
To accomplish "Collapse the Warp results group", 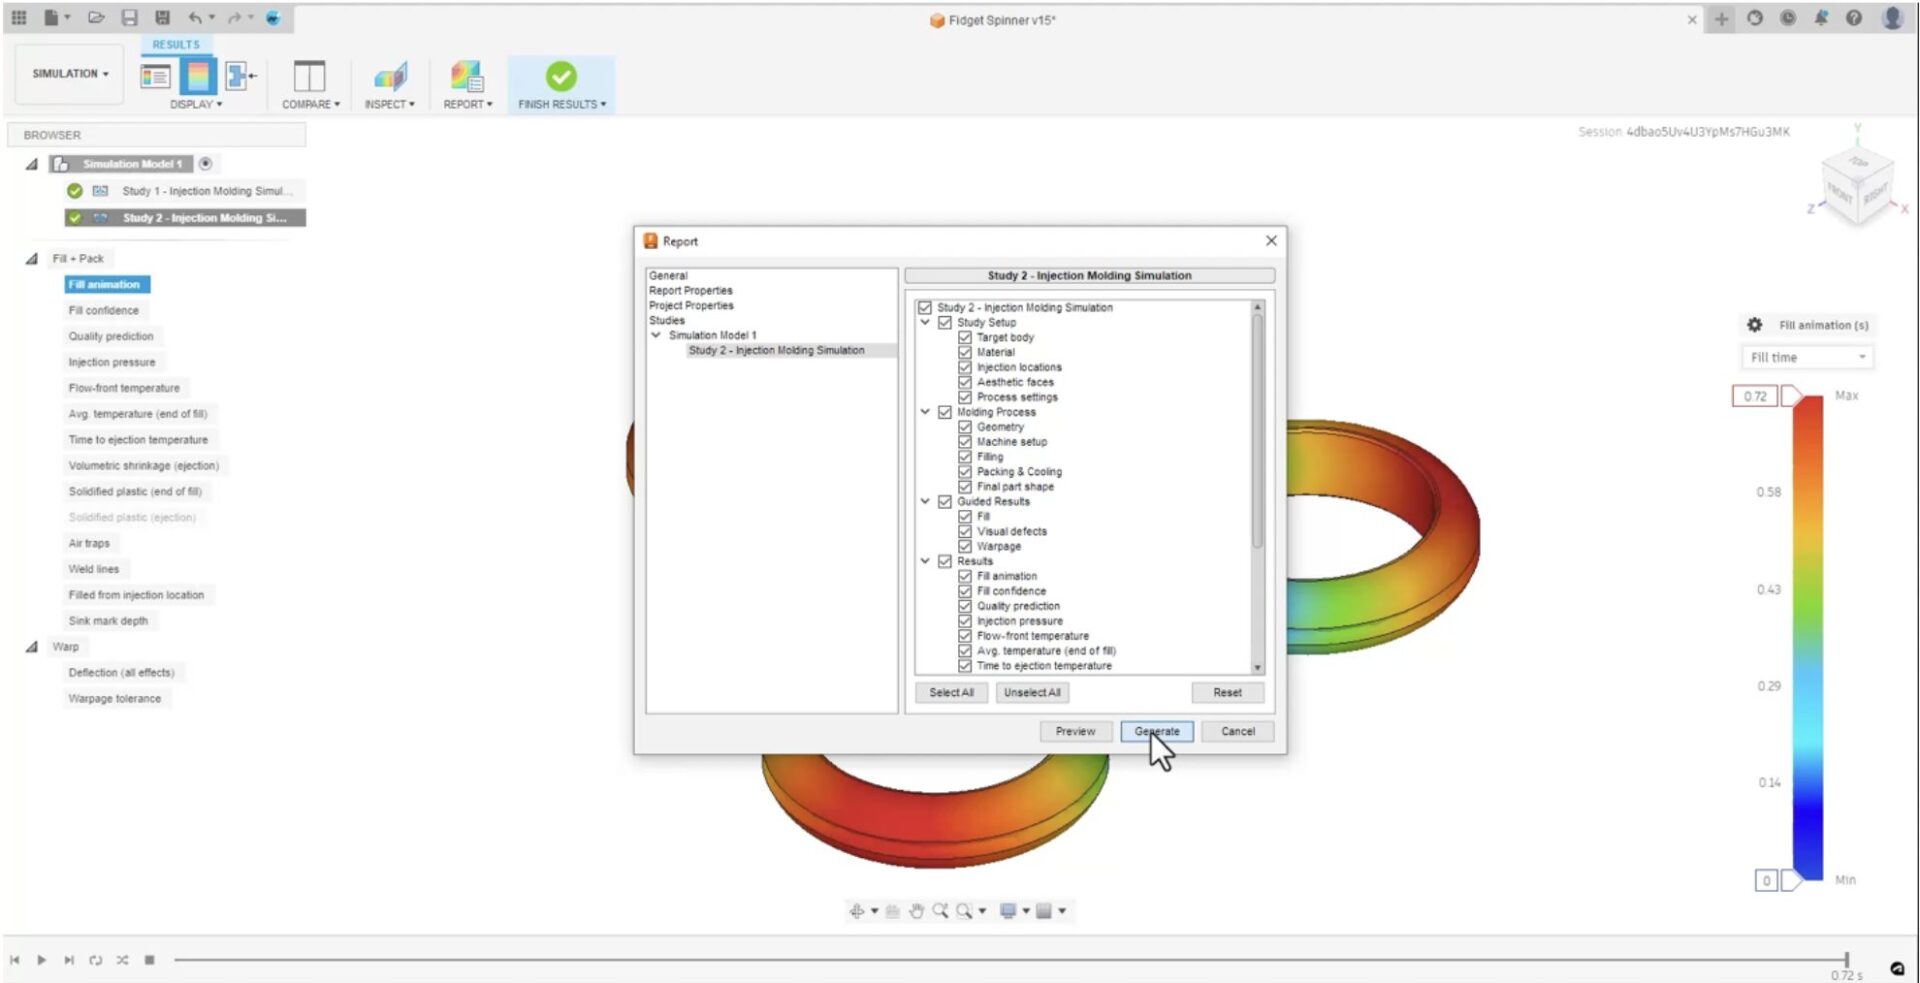I will click(32, 647).
